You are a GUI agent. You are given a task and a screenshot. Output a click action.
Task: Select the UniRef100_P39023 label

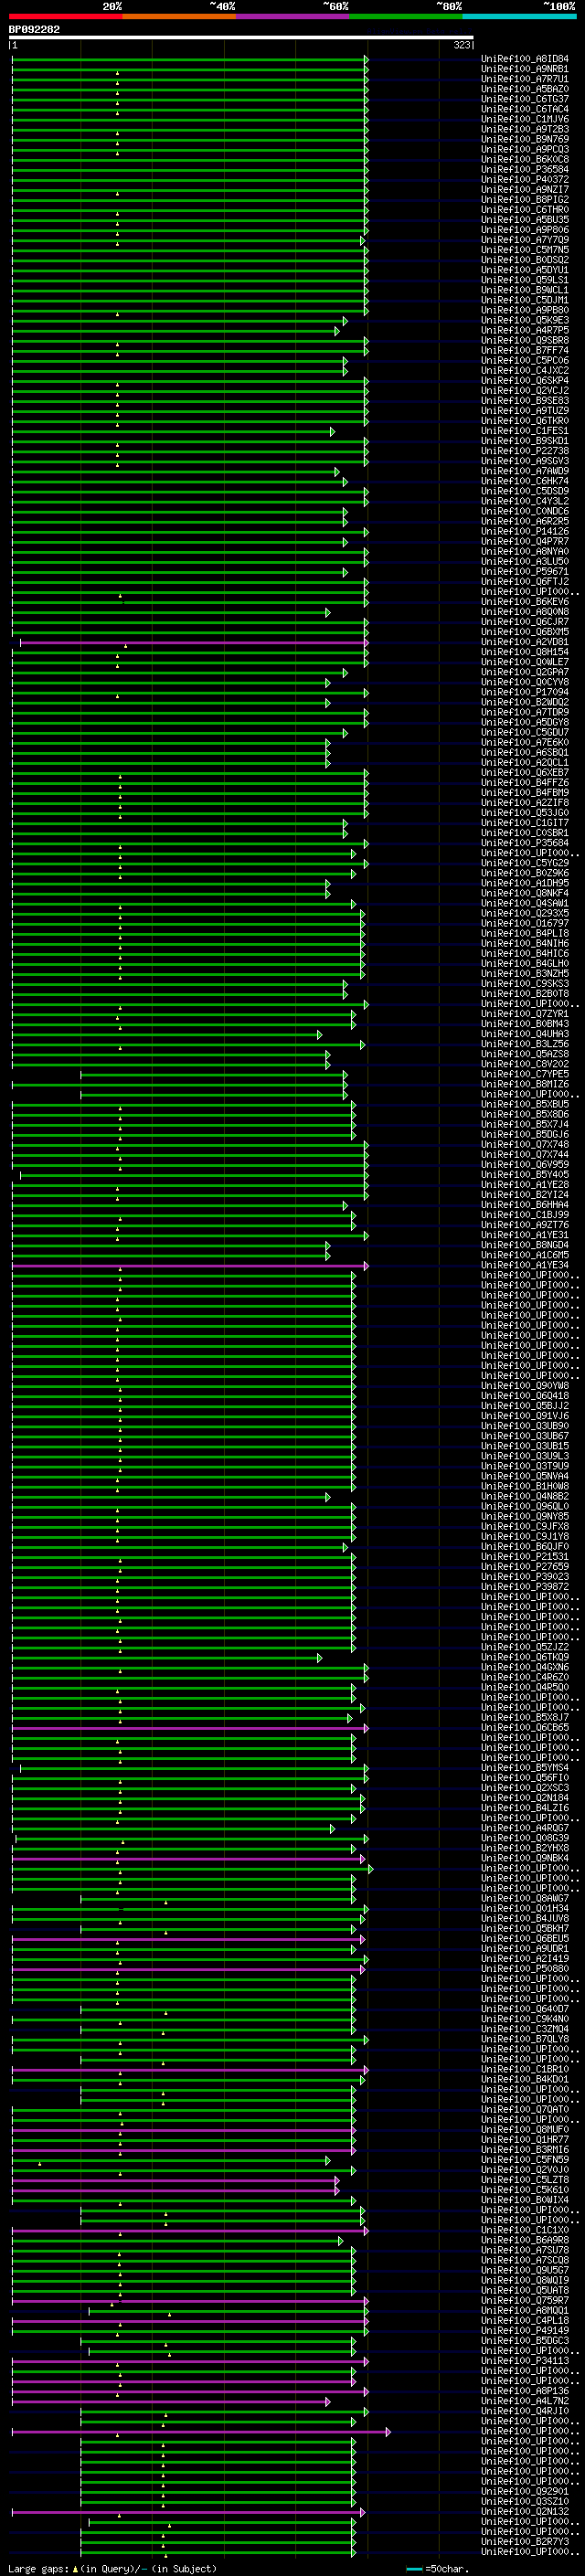coord(525,1577)
